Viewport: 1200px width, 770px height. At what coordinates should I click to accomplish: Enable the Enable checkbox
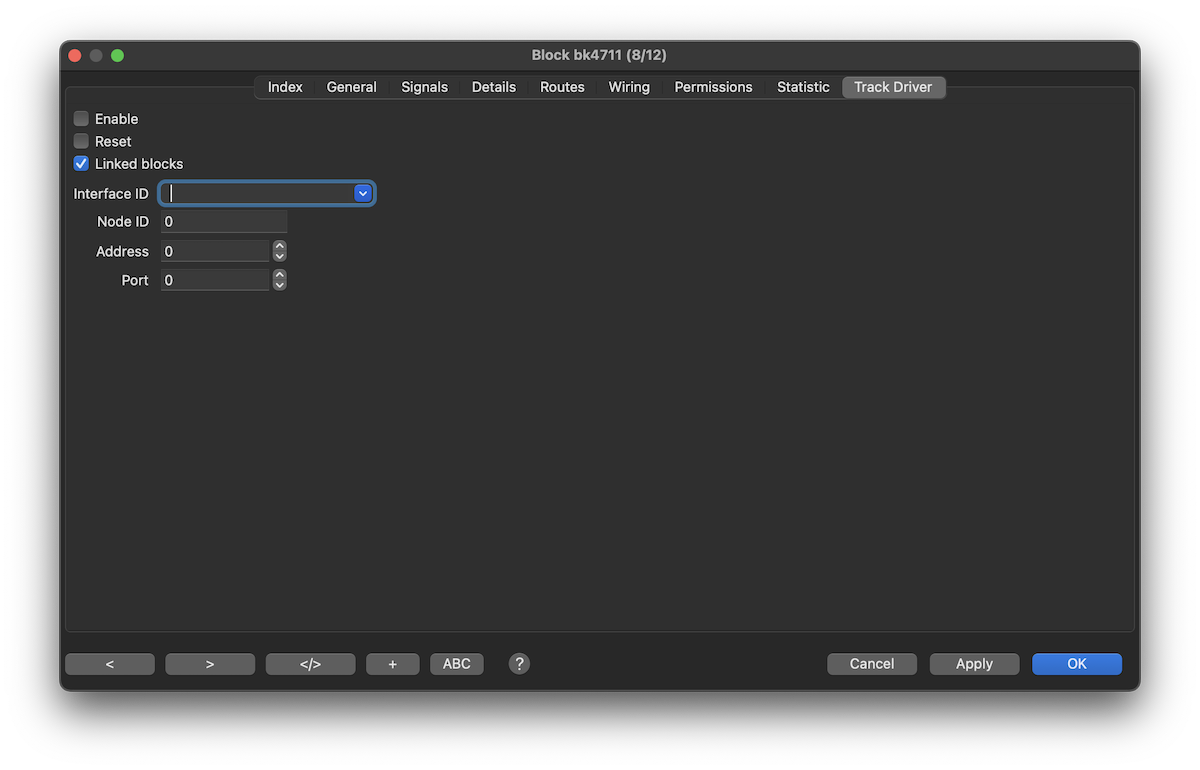tap(82, 119)
